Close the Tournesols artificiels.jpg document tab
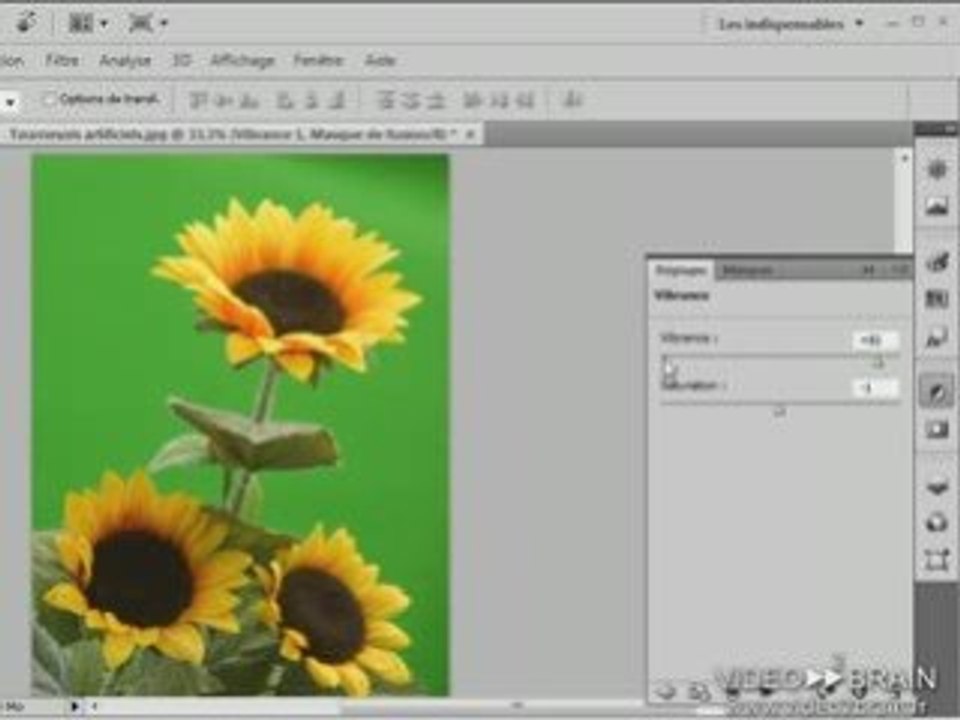 pos(470,134)
